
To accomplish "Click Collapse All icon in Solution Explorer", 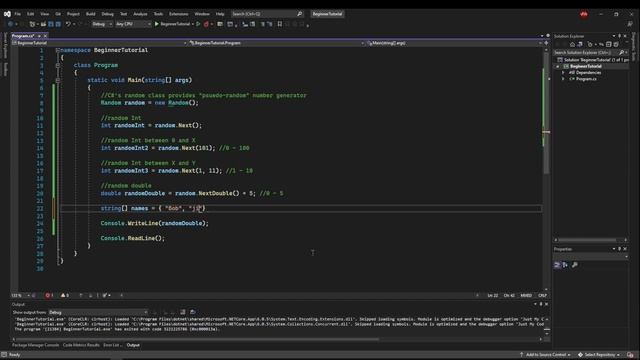I will coord(609,44).
